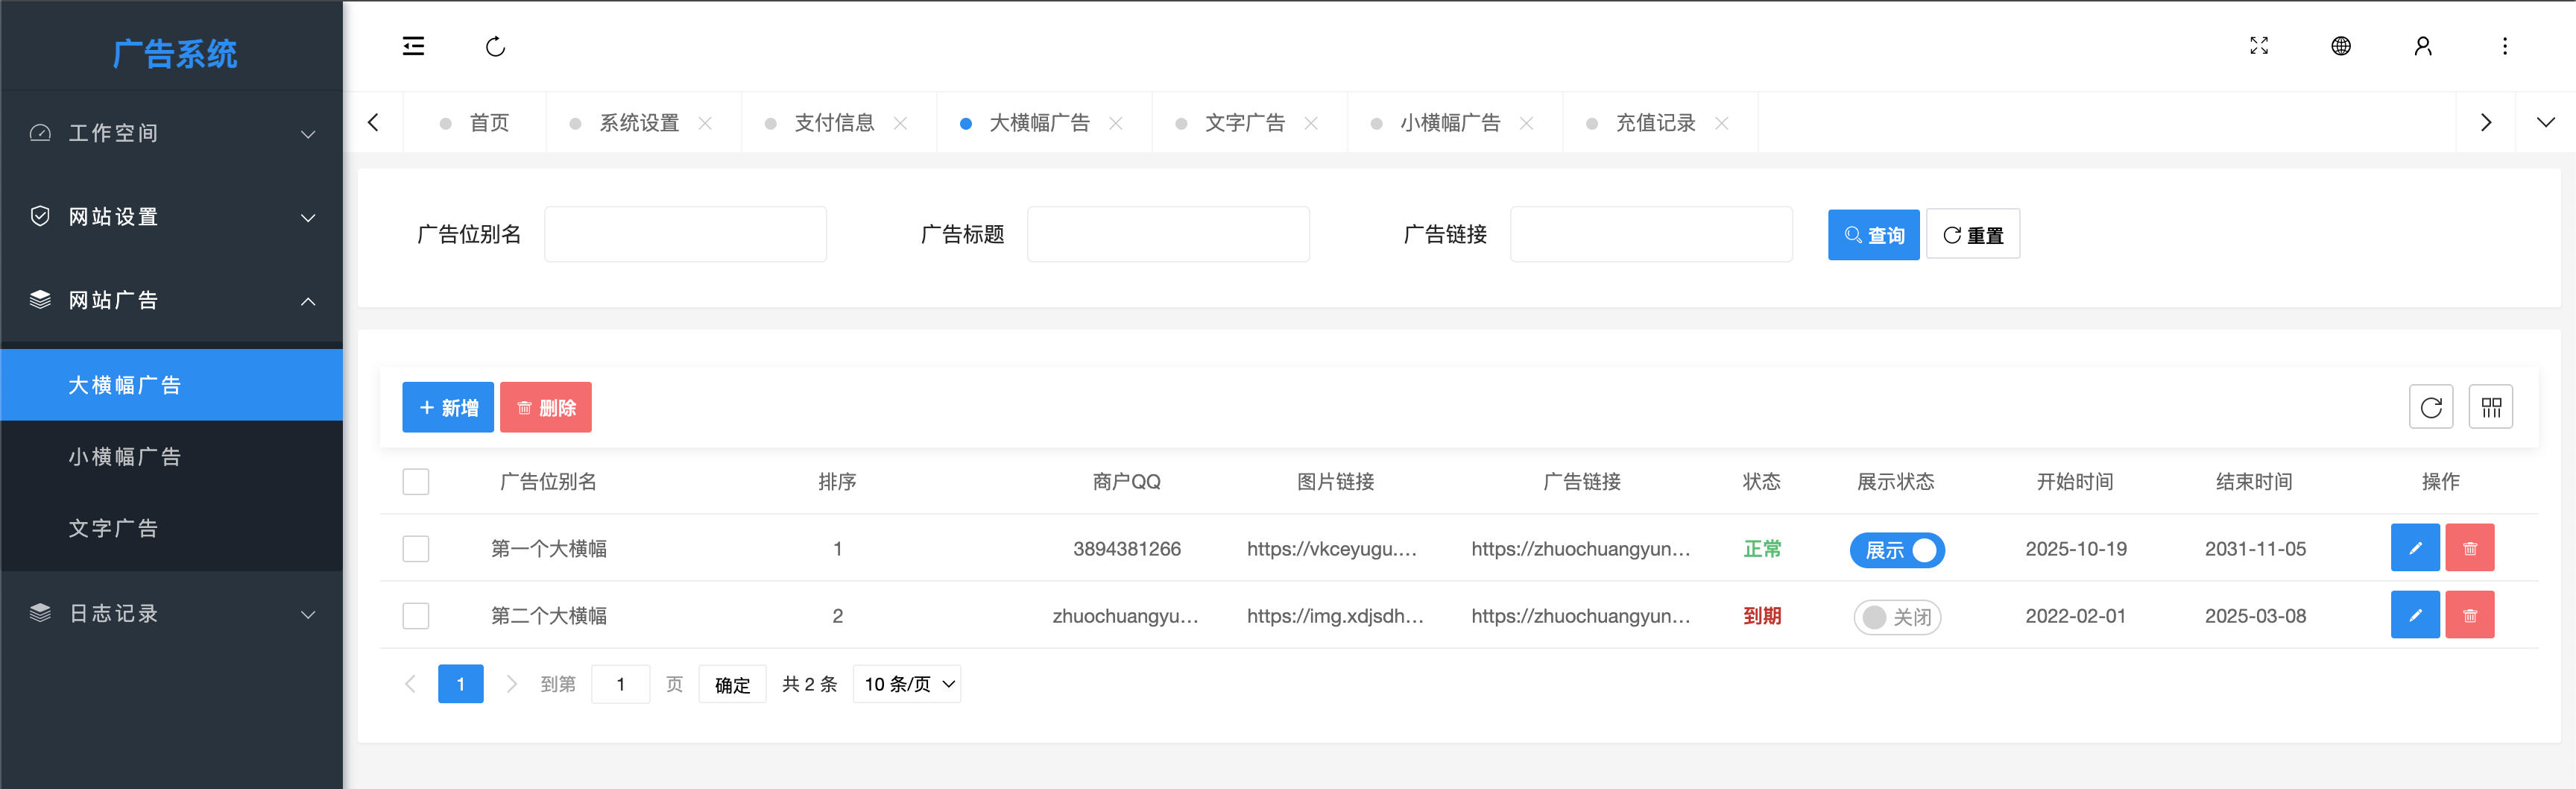Click the 确定 pagination confirm button
Viewport: 2576px width, 789px height.
(732, 684)
